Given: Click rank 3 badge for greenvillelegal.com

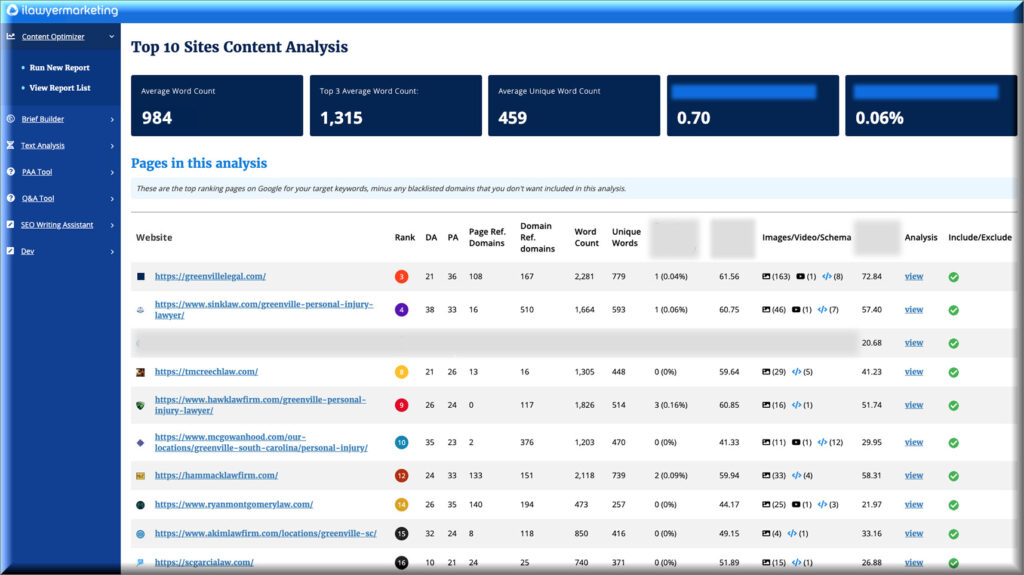Looking at the screenshot, I should point(402,276).
